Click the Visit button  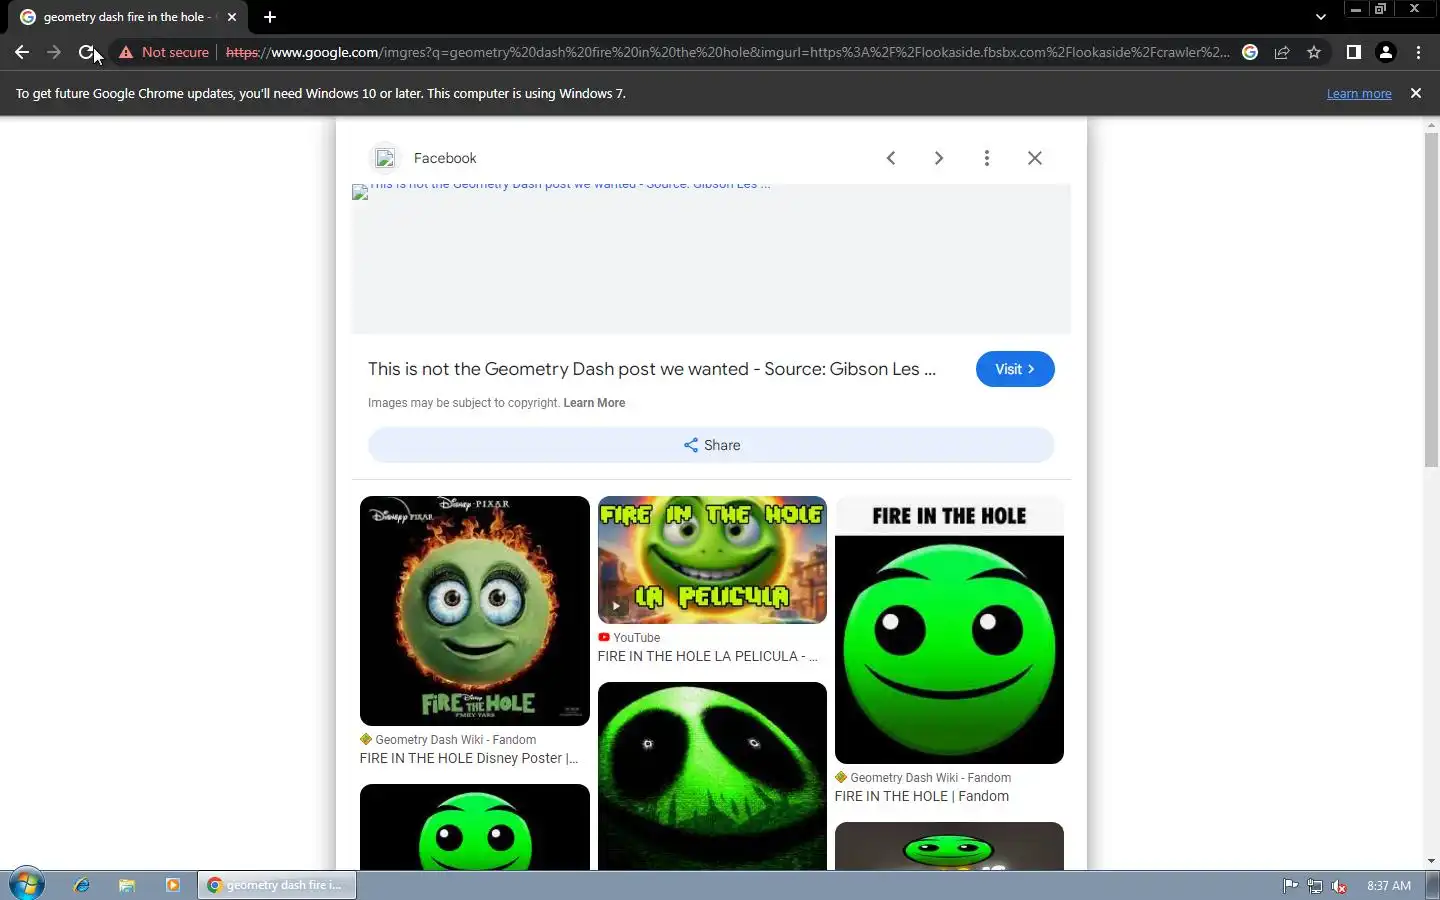[x=1015, y=369]
